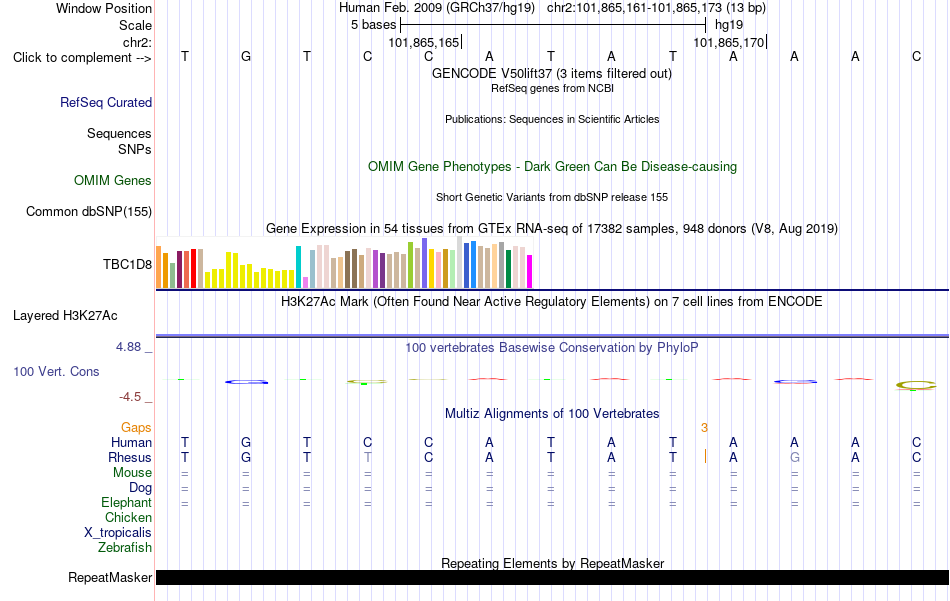Image resolution: width=950 pixels, height=601 pixels.
Task: Open the Layered H3K27Ac track label
Action: coord(65,316)
